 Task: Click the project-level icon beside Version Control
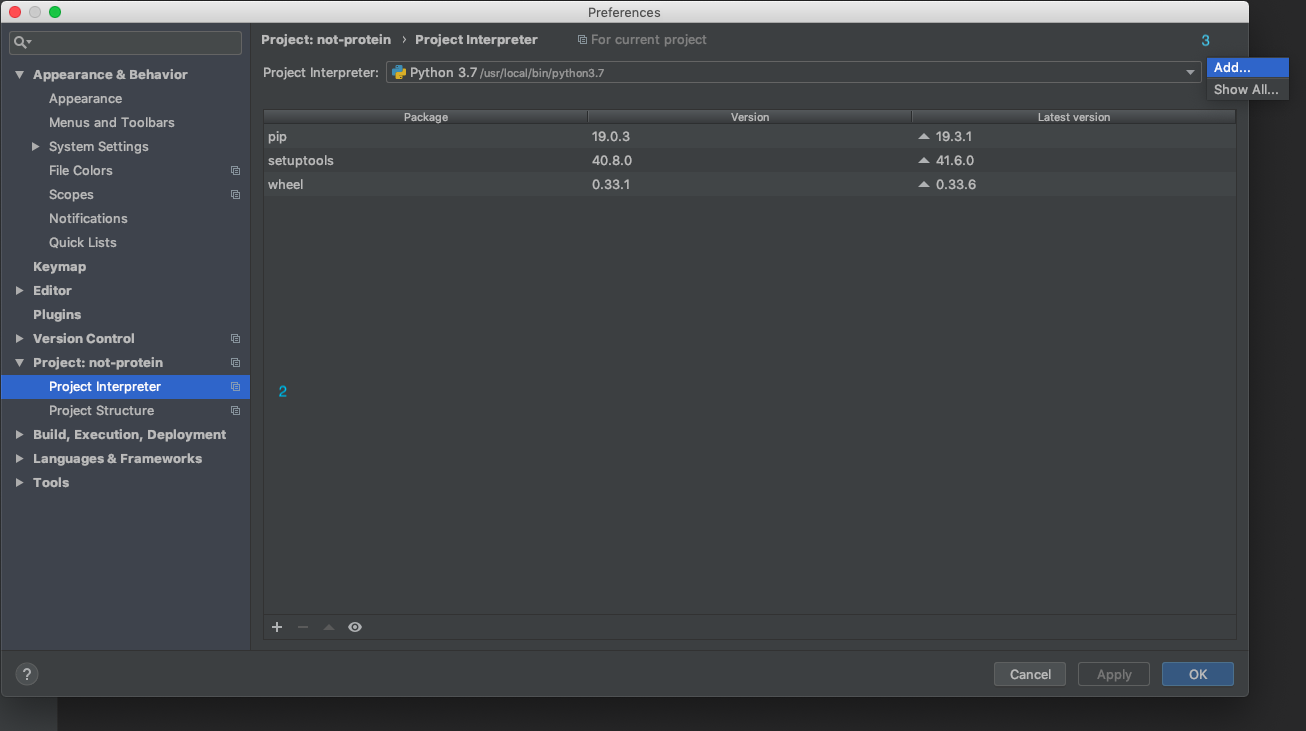tap(236, 339)
